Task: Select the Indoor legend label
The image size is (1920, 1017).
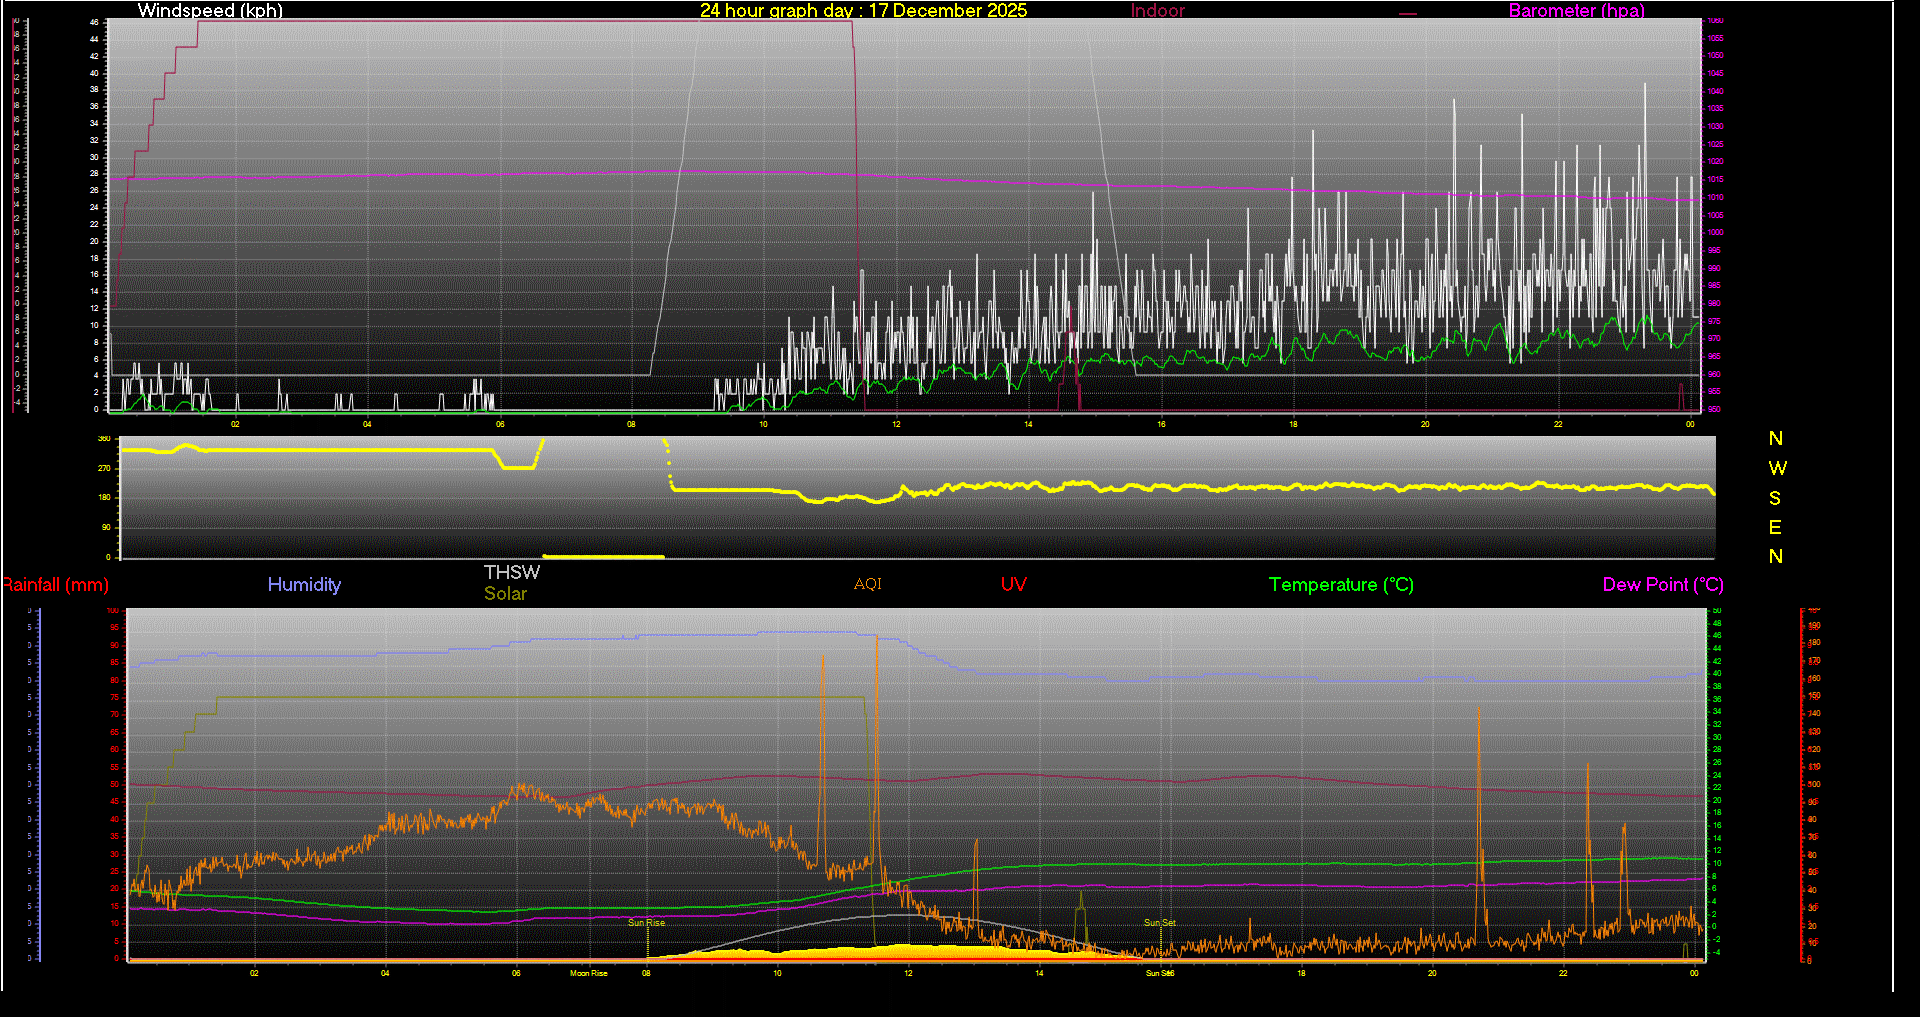Action: (x=1157, y=10)
